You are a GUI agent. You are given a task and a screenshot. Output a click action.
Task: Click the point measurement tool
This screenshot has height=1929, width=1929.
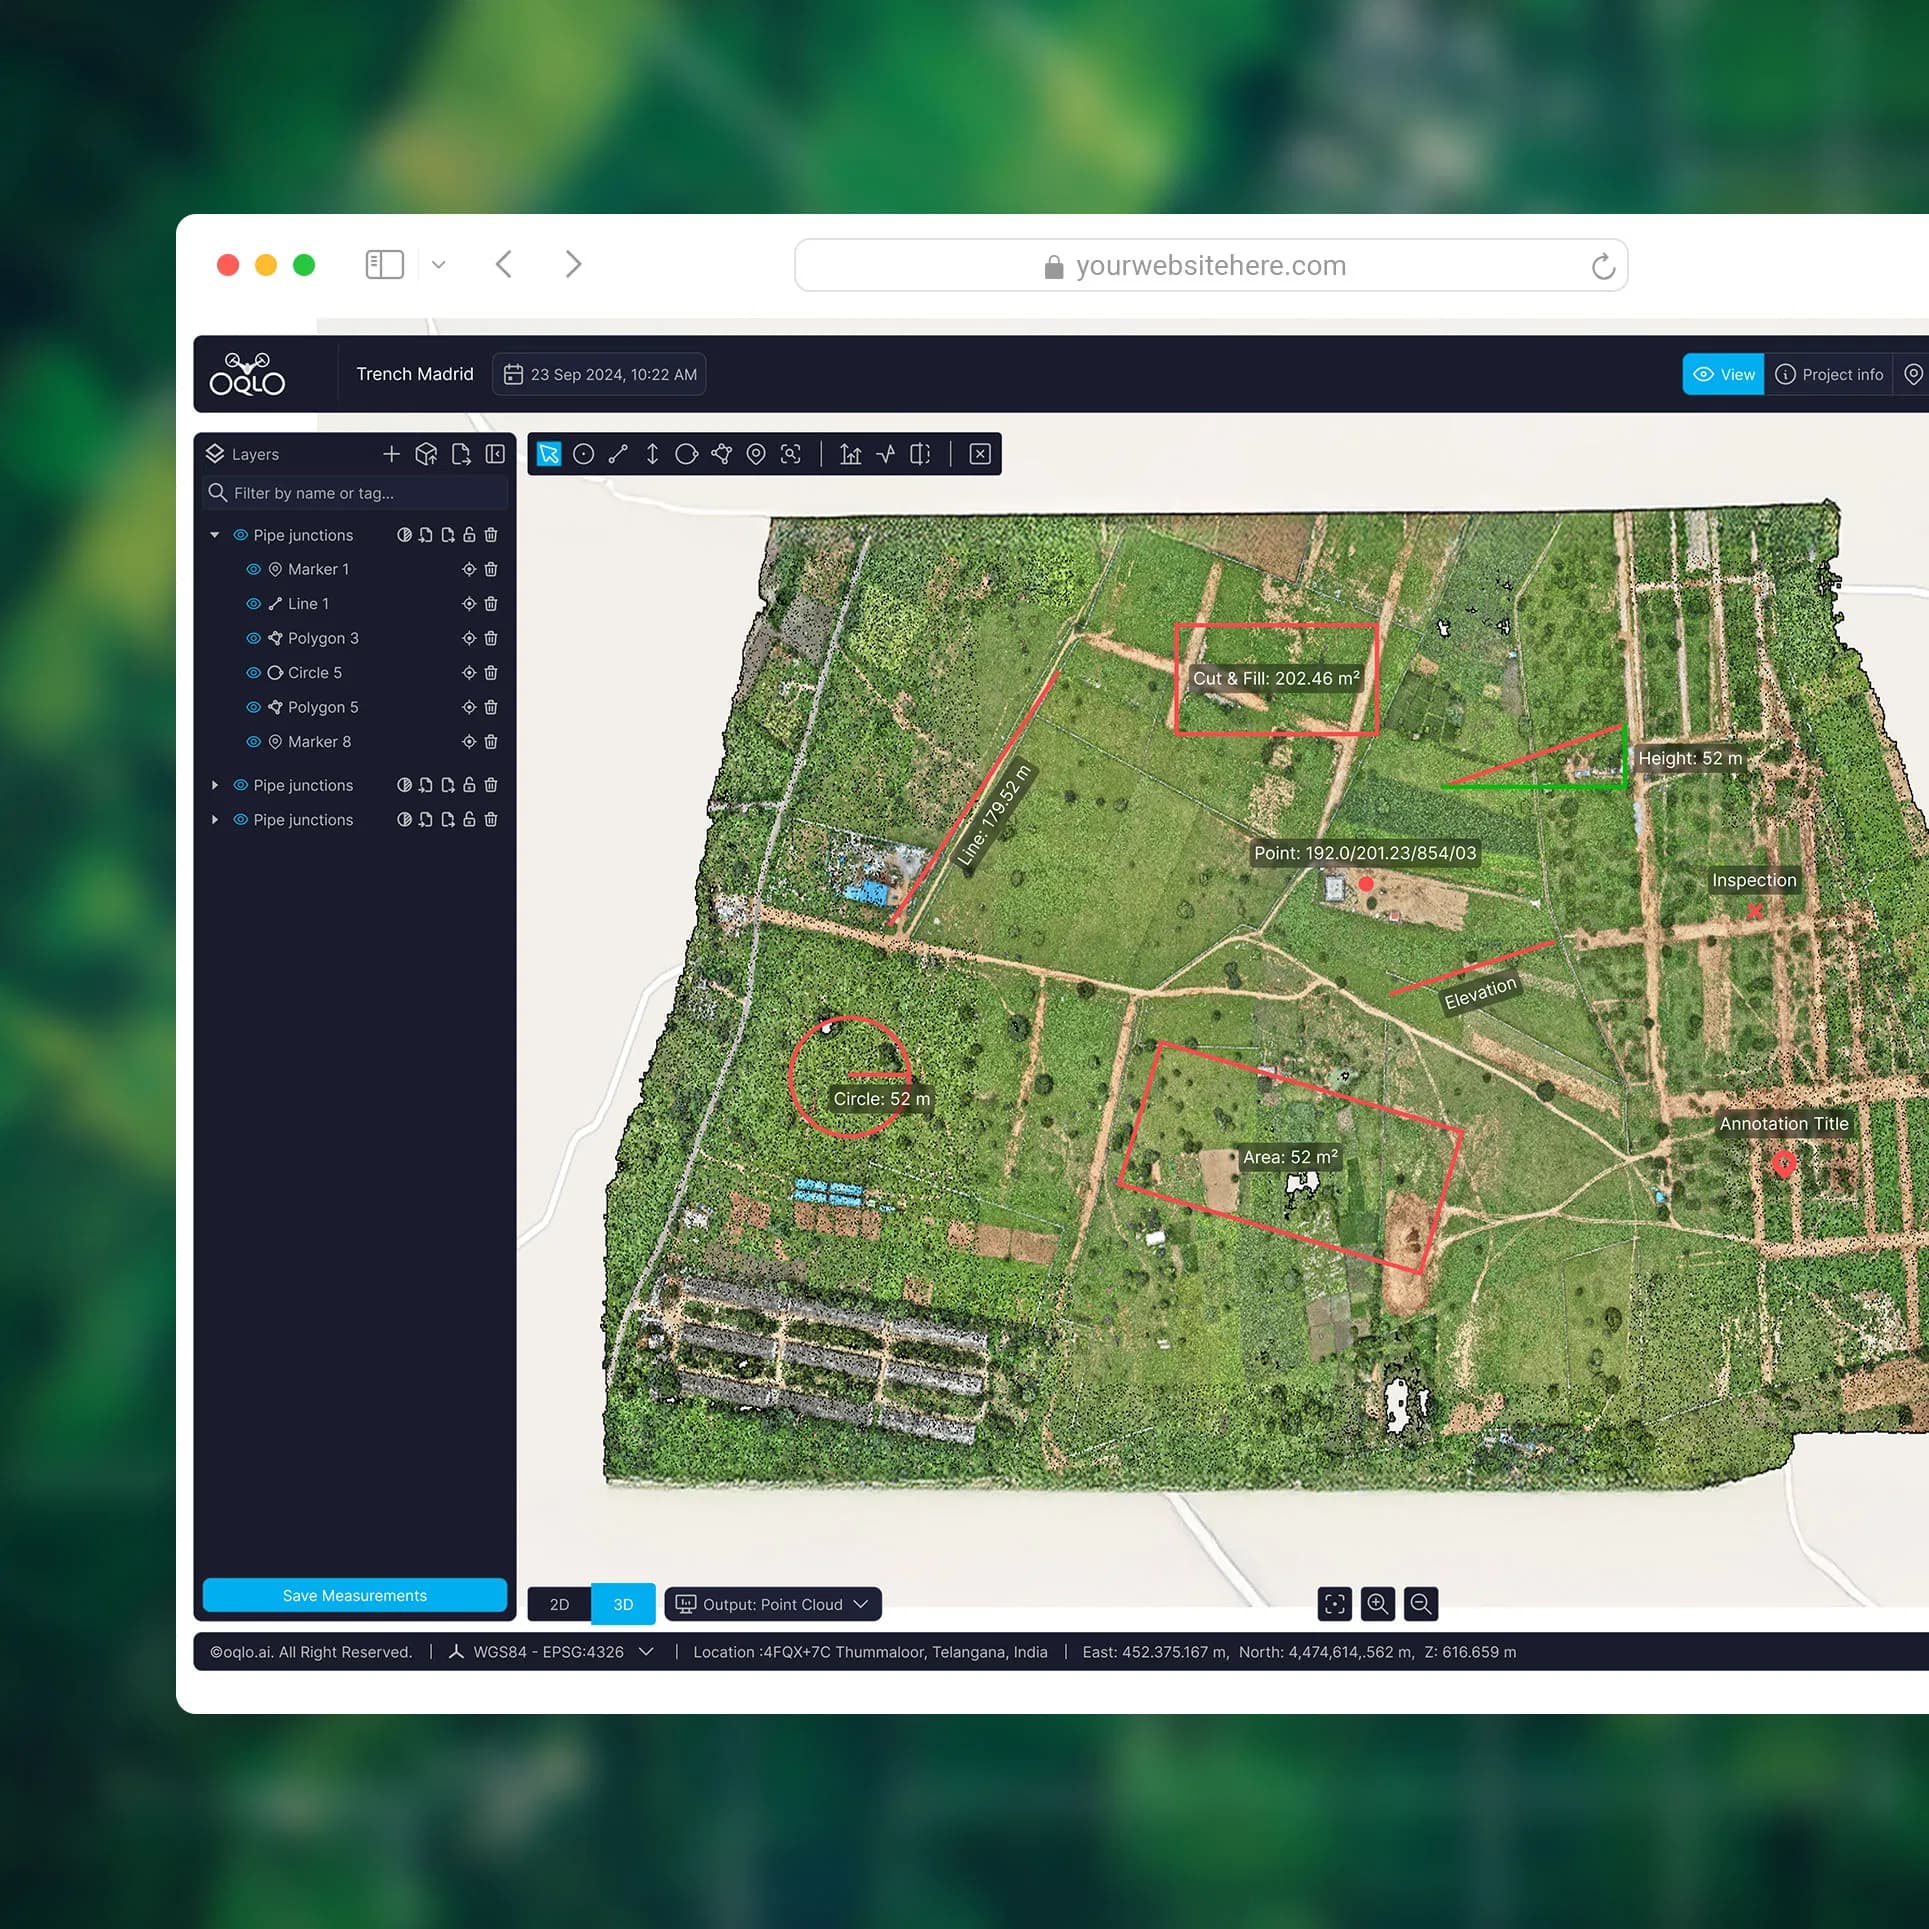pos(584,454)
